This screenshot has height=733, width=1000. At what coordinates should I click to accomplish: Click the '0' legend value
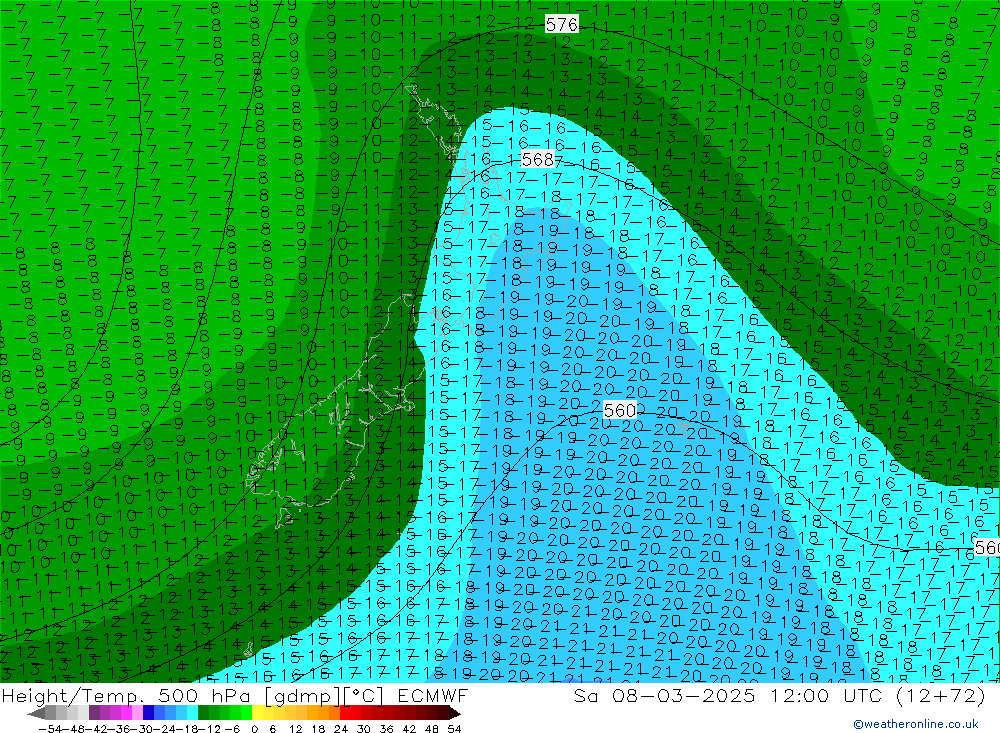pos(254,729)
